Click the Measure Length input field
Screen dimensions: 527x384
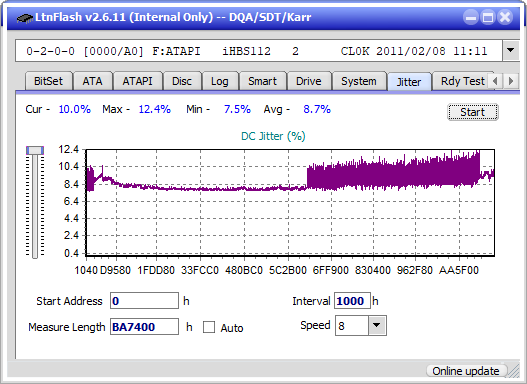pyautogui.click(x=145, y=327)
